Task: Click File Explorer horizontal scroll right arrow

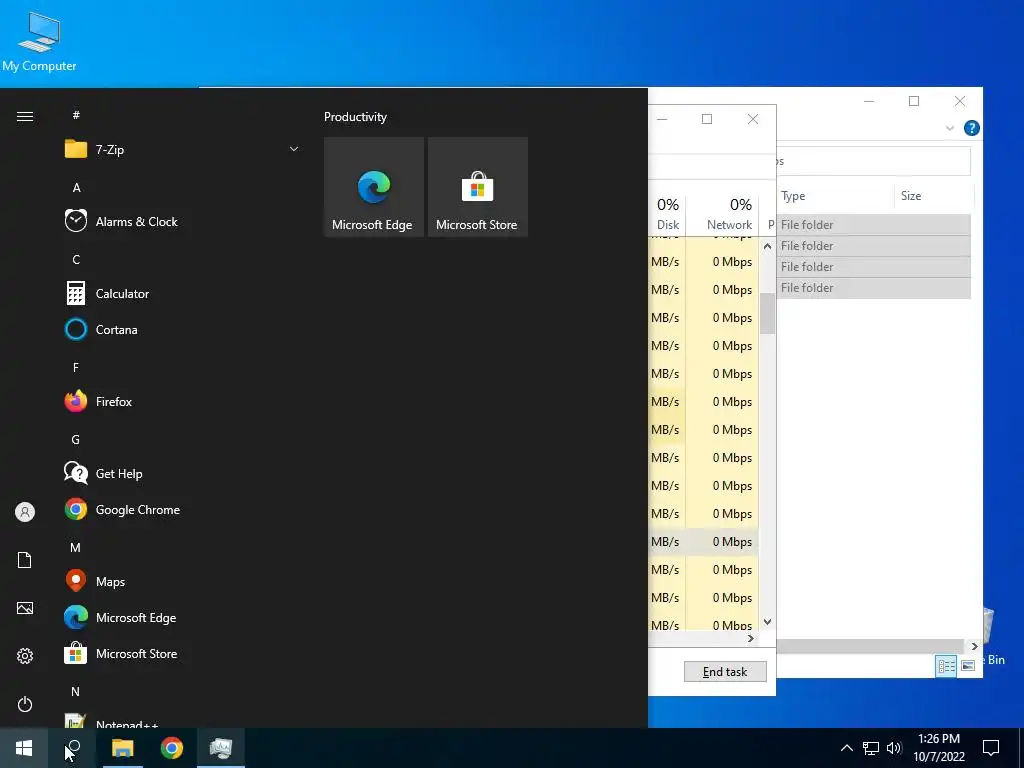Action: [x=974, y=647]
